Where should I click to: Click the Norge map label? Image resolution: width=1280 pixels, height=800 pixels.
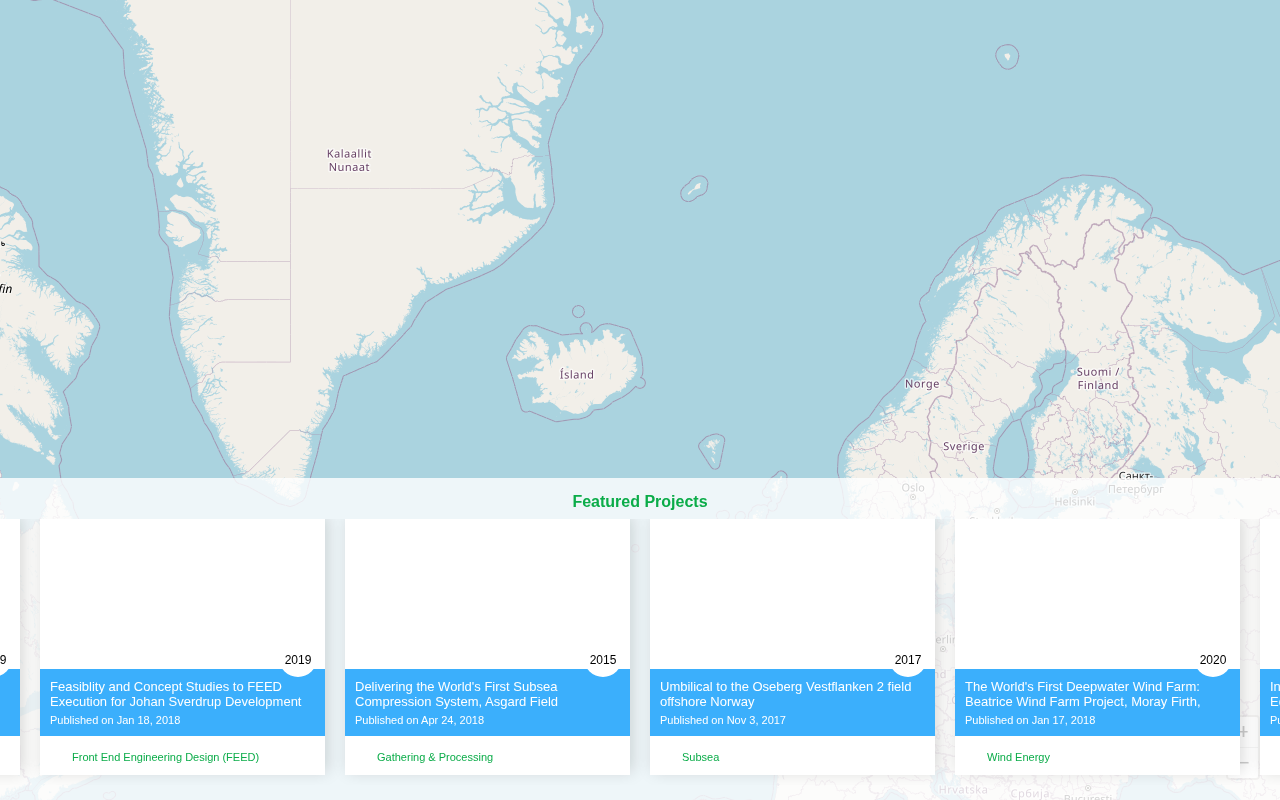tap(922, 384)
